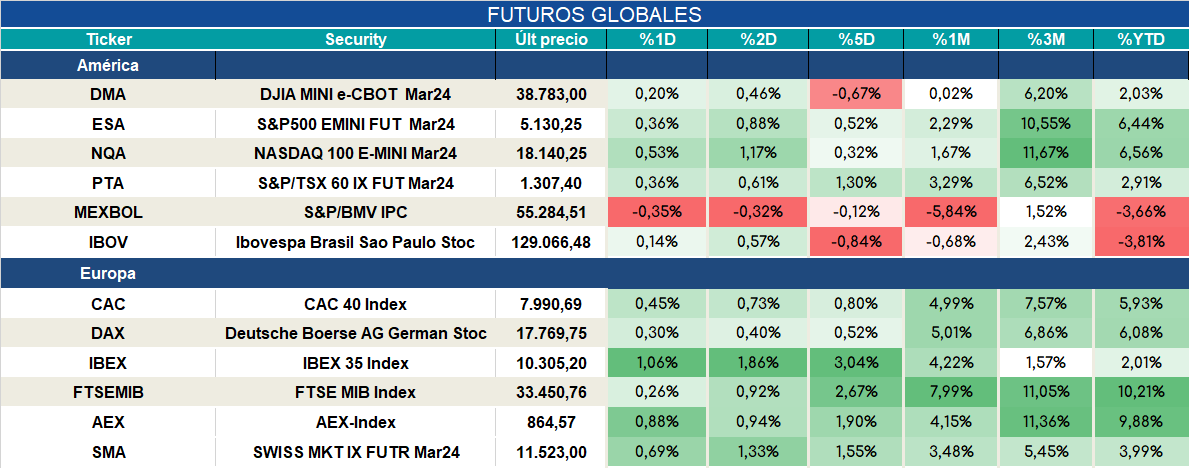
Task: Select the IBEX dark green 3,04% cell
Action: (855, 363)
